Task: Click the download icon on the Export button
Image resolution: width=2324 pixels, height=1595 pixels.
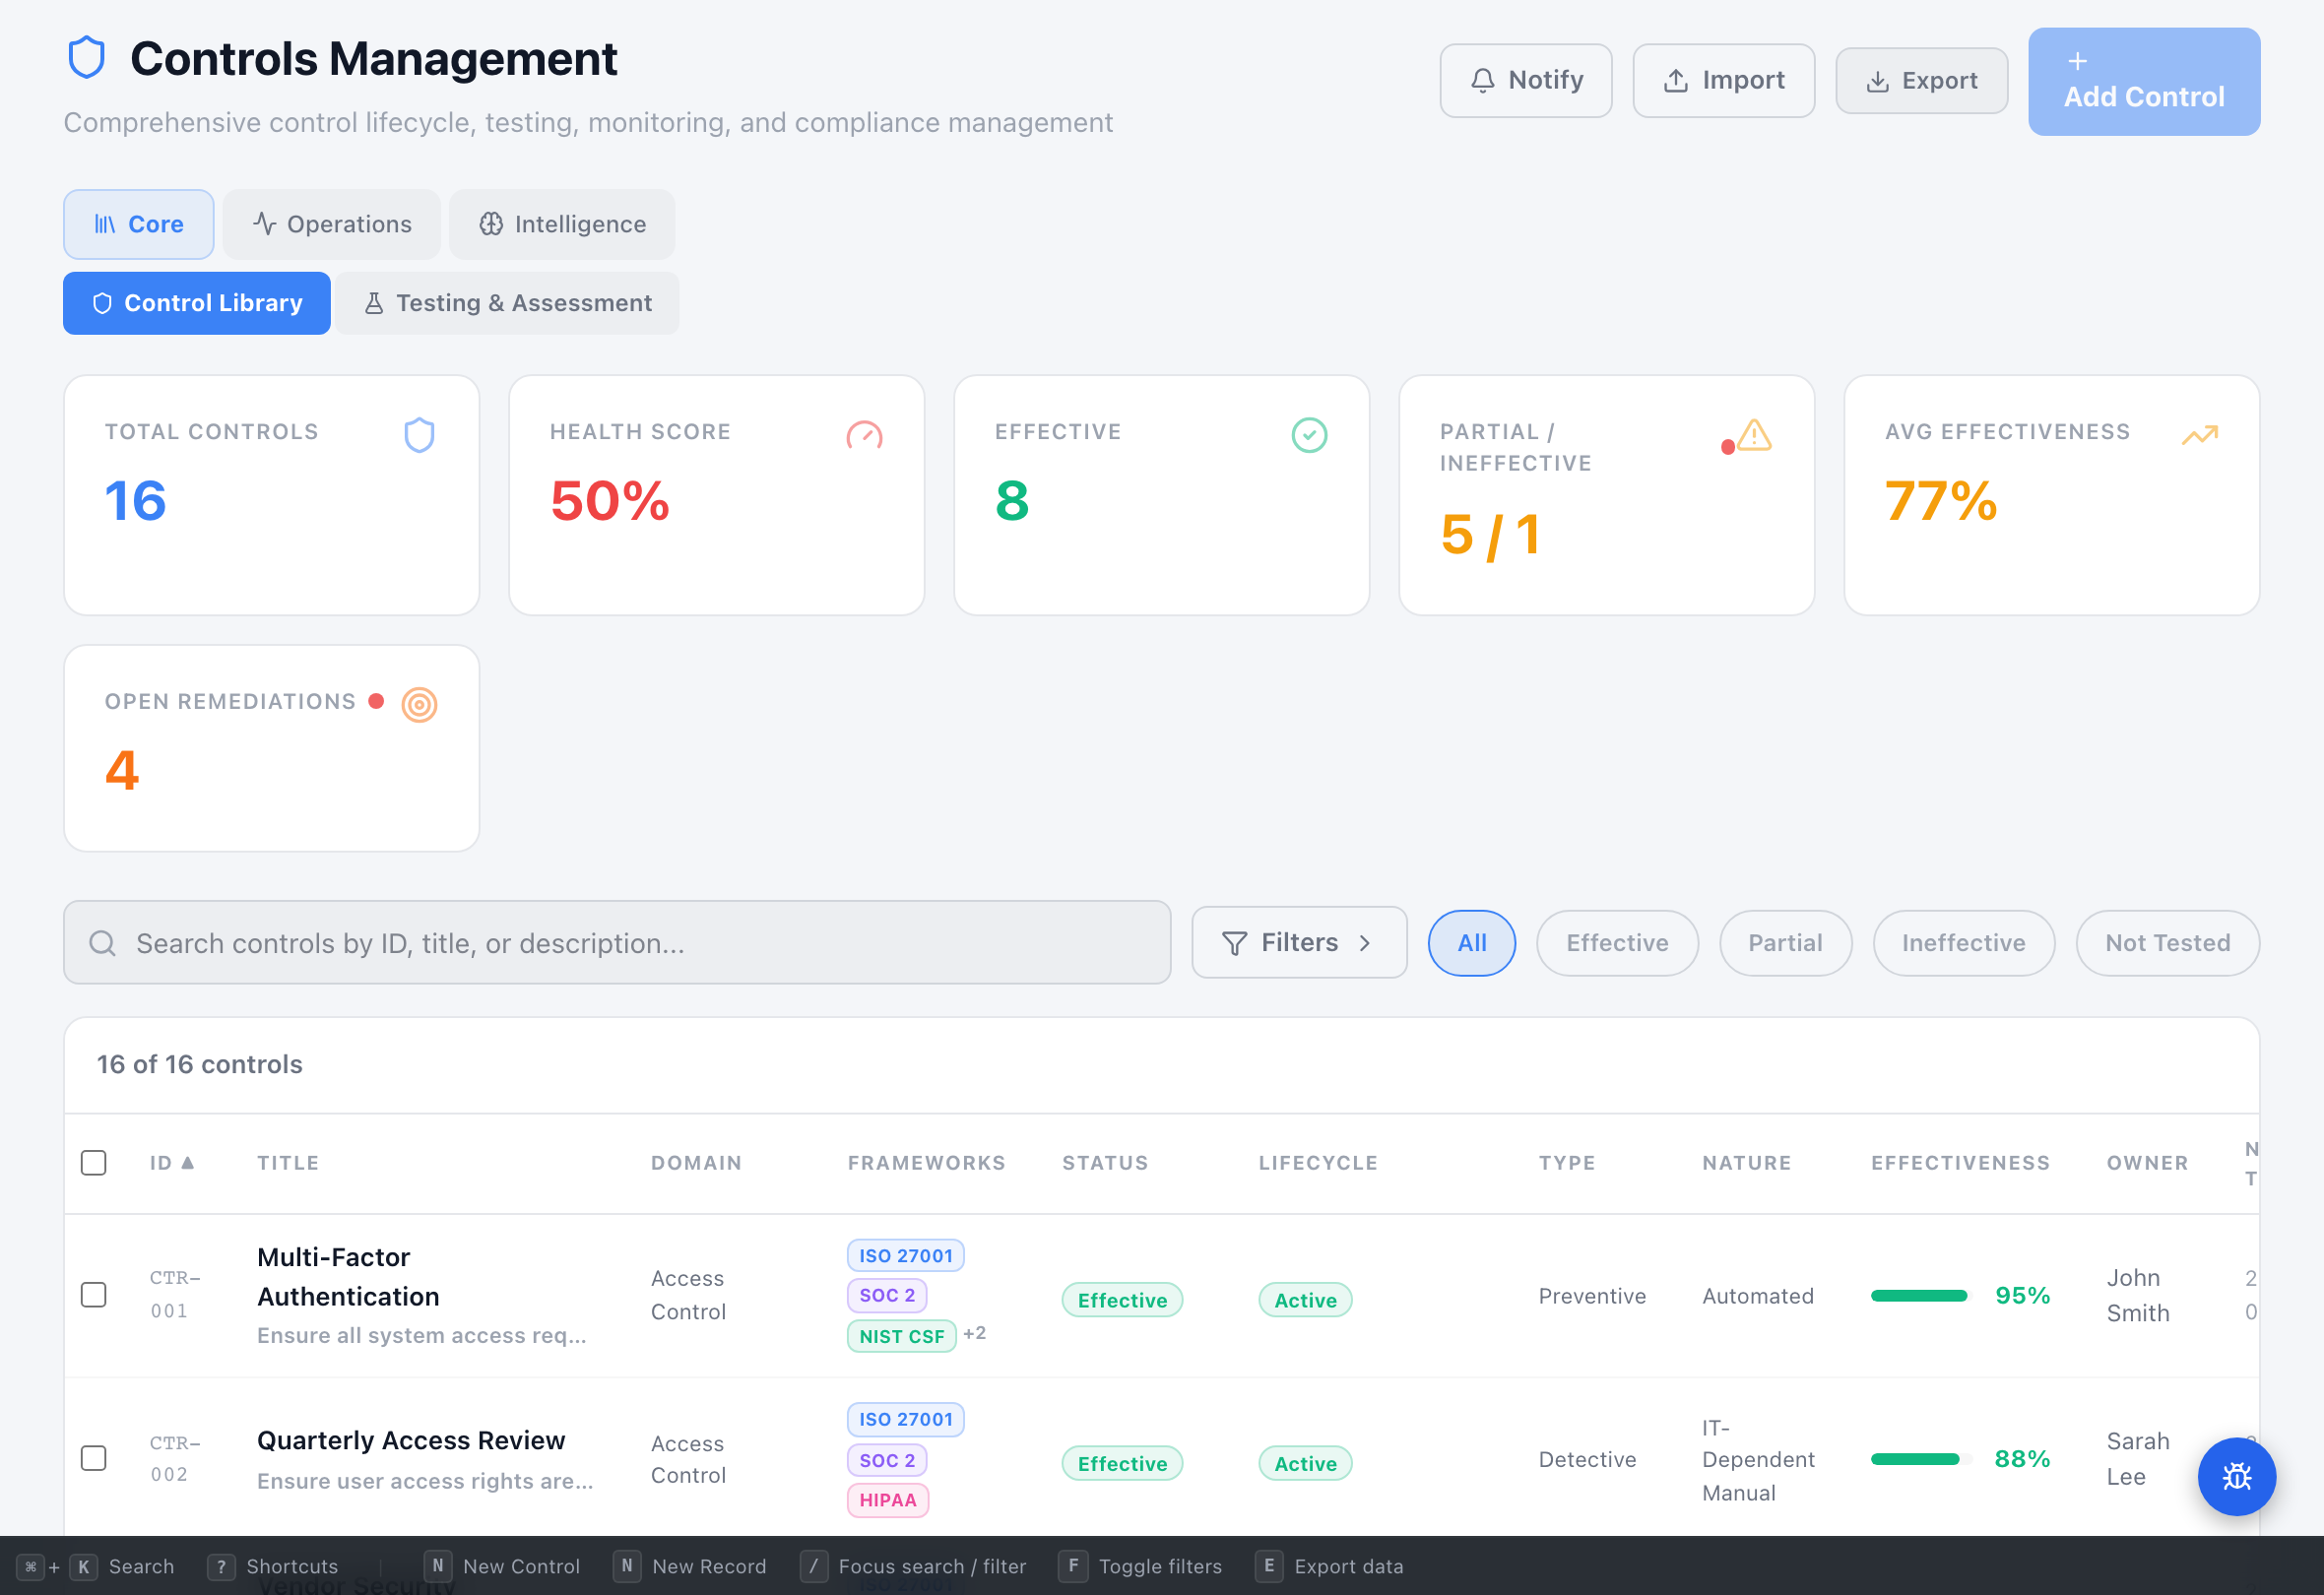Action: click(x=1877, y=80)
